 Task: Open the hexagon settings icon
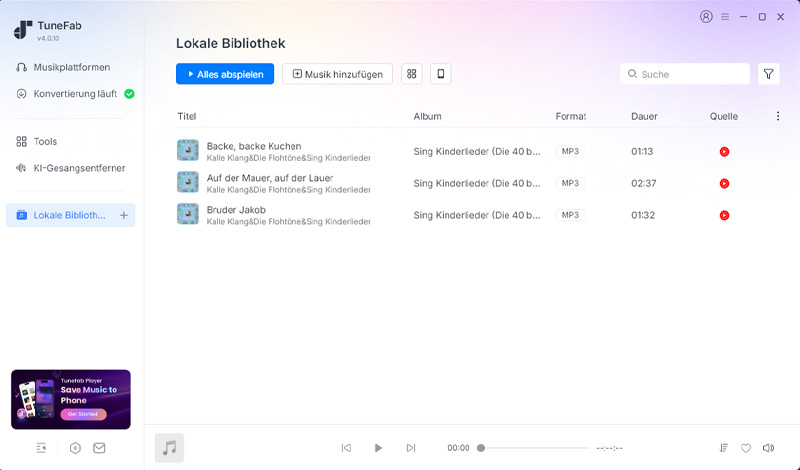(75, 448)
